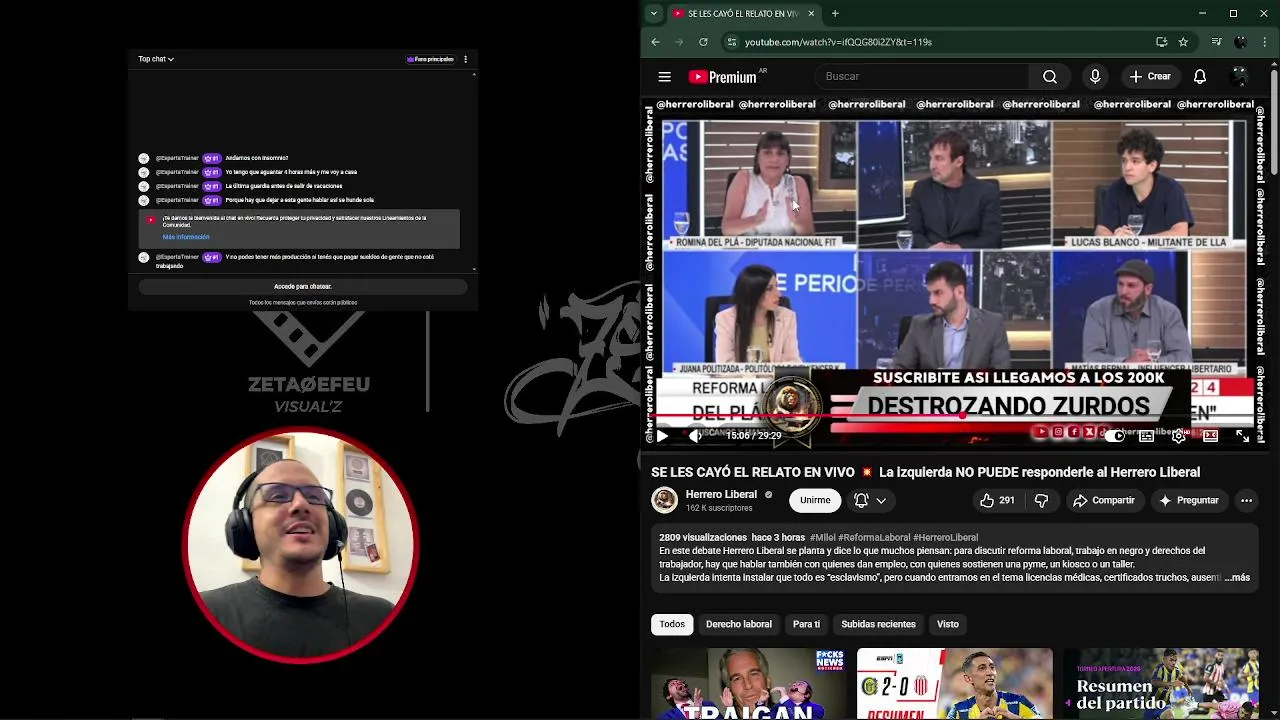Click the #HerreroLiberal hashtag
This screenshot has width=1280, height=720.
tap(945, 538)
